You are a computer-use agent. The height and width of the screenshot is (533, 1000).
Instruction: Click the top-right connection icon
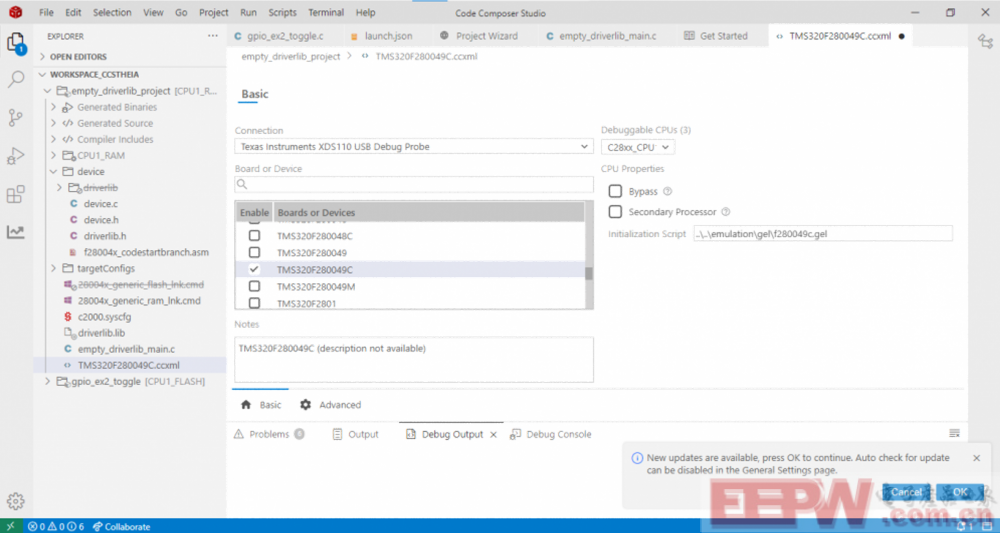point(985,41)
